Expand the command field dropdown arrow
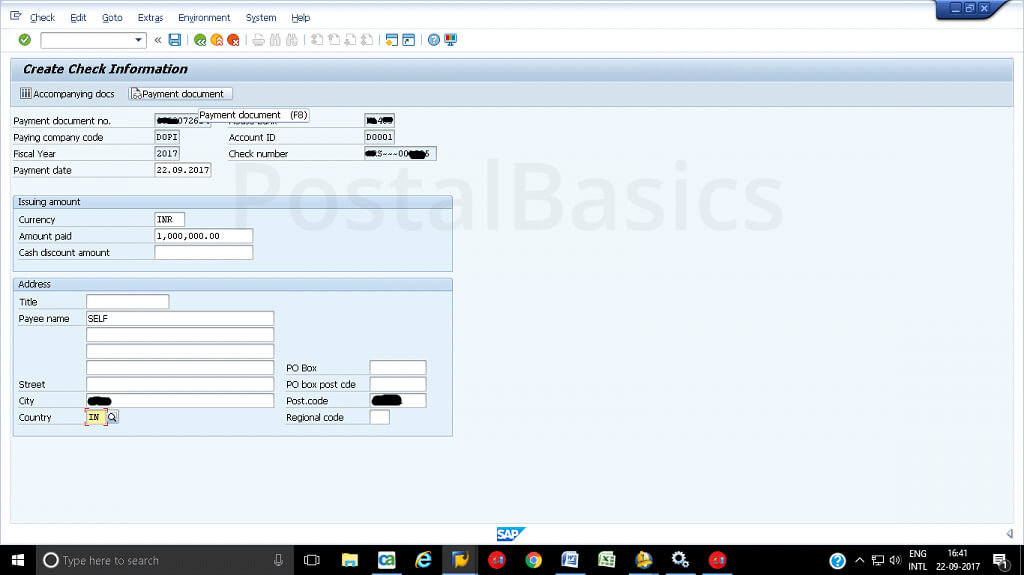This screenshot has height=575, width=1024. [x=139, y=40]
